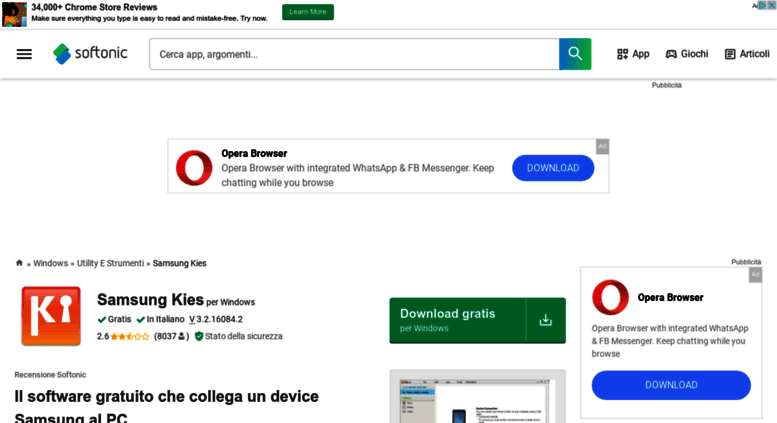
Task: Click version V 3.2.16084.2
Action: 216,319
